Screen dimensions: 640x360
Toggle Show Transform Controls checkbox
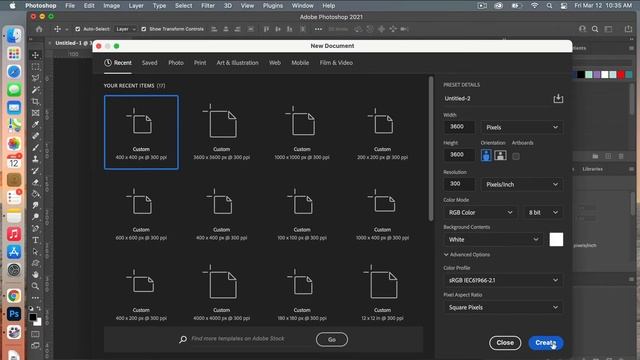click(144, 29)
